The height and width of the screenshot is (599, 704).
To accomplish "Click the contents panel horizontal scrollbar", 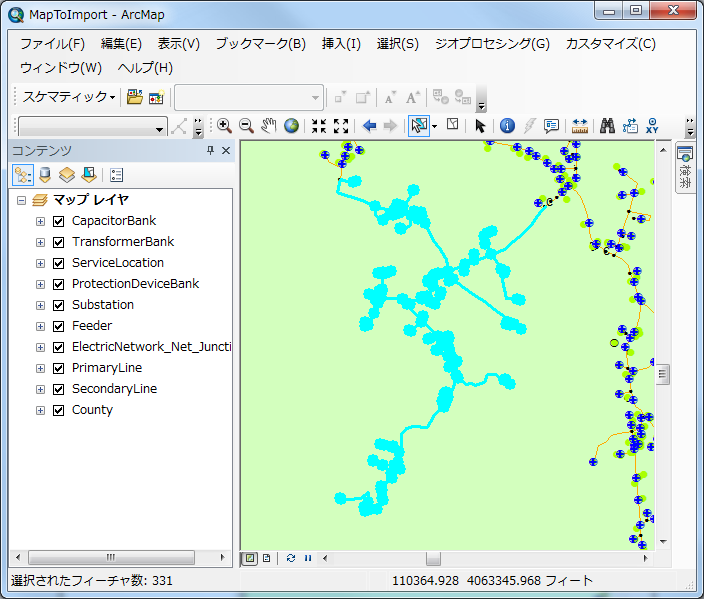I will (111, 558).
